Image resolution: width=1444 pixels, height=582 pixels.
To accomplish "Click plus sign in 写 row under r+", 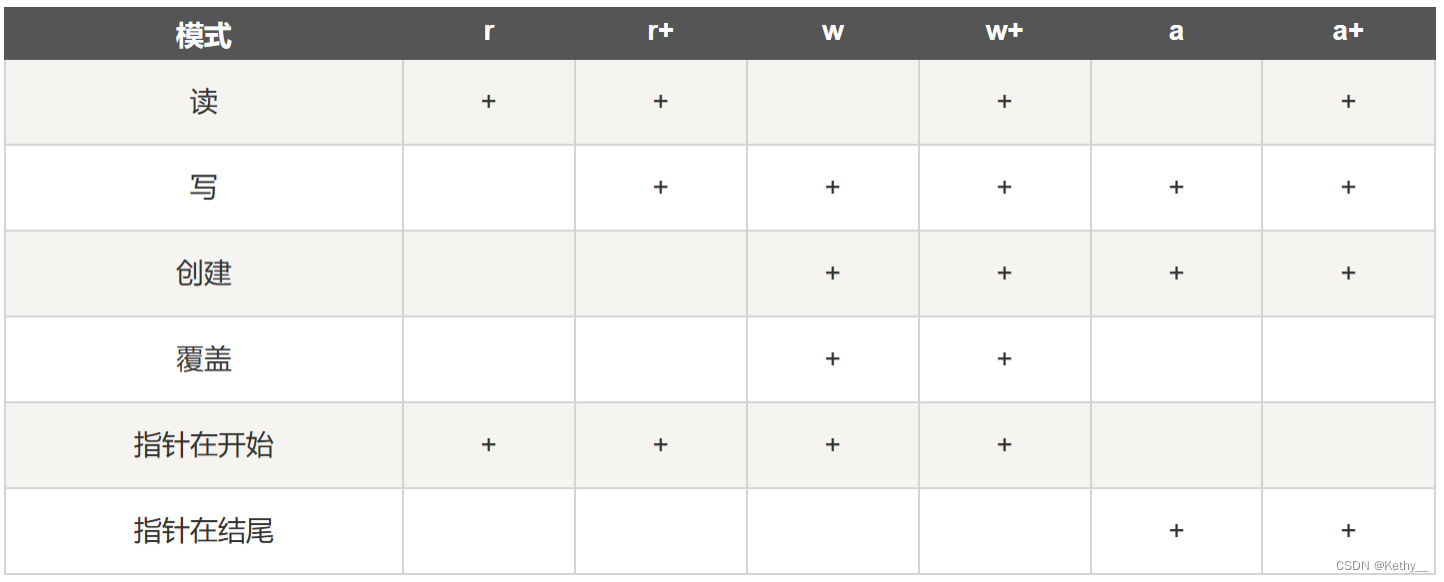I will click(x=660, y=187).
